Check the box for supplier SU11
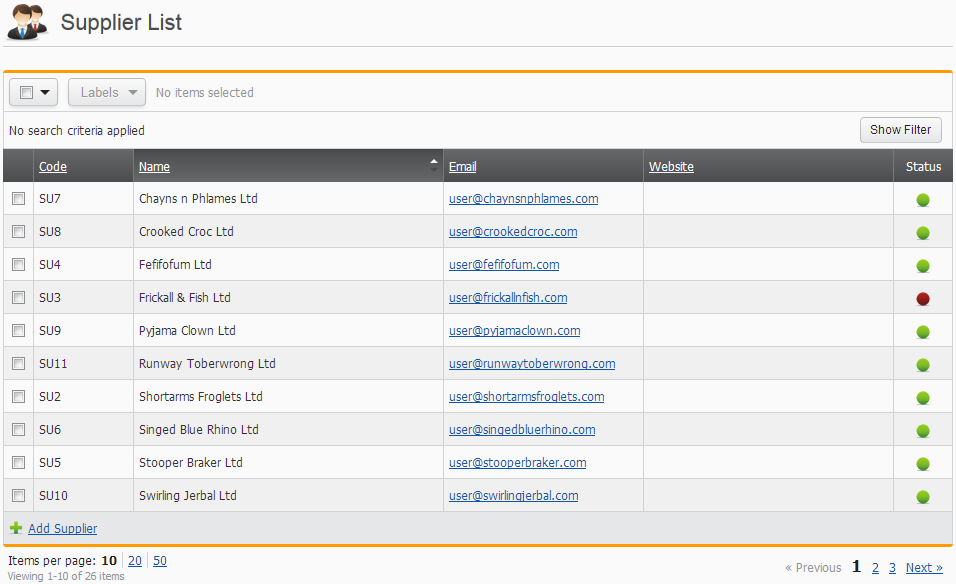Image resolution: width=956 pixels, height=584 pixels. [19, 363]
